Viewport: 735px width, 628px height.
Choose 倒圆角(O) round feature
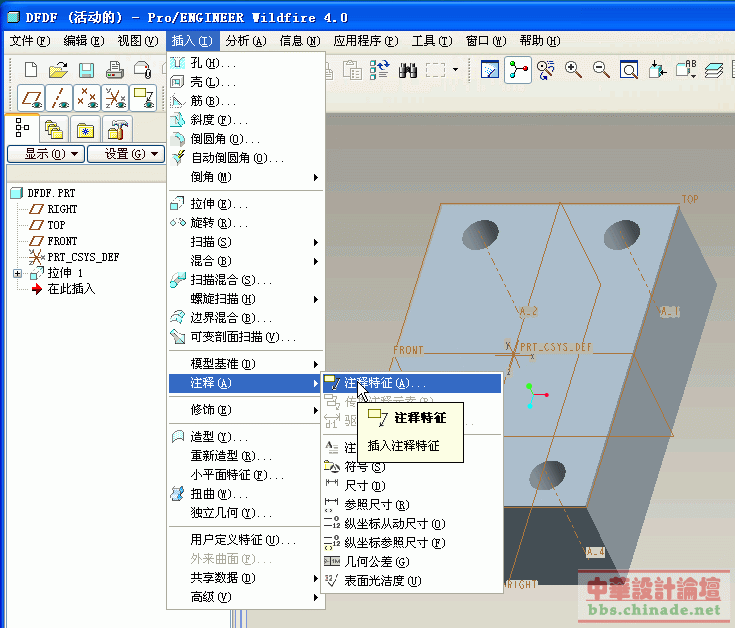(x=246, y=139)
